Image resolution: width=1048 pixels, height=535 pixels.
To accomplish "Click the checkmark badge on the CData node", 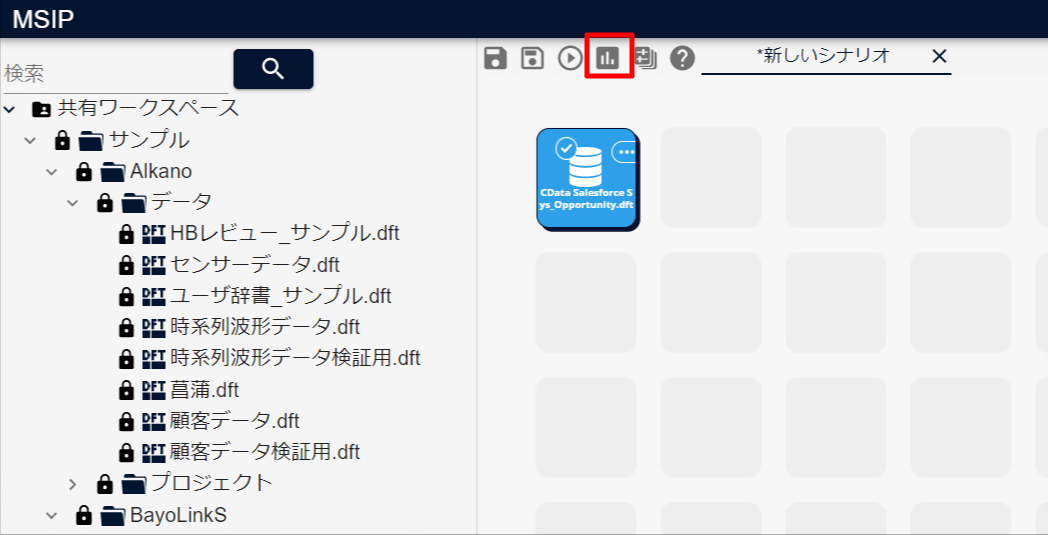I will click(x=567, y=148).
